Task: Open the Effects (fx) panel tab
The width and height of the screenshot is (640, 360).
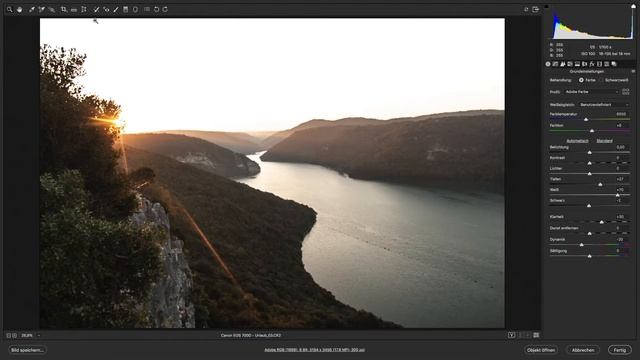Action: click(592, 64)
